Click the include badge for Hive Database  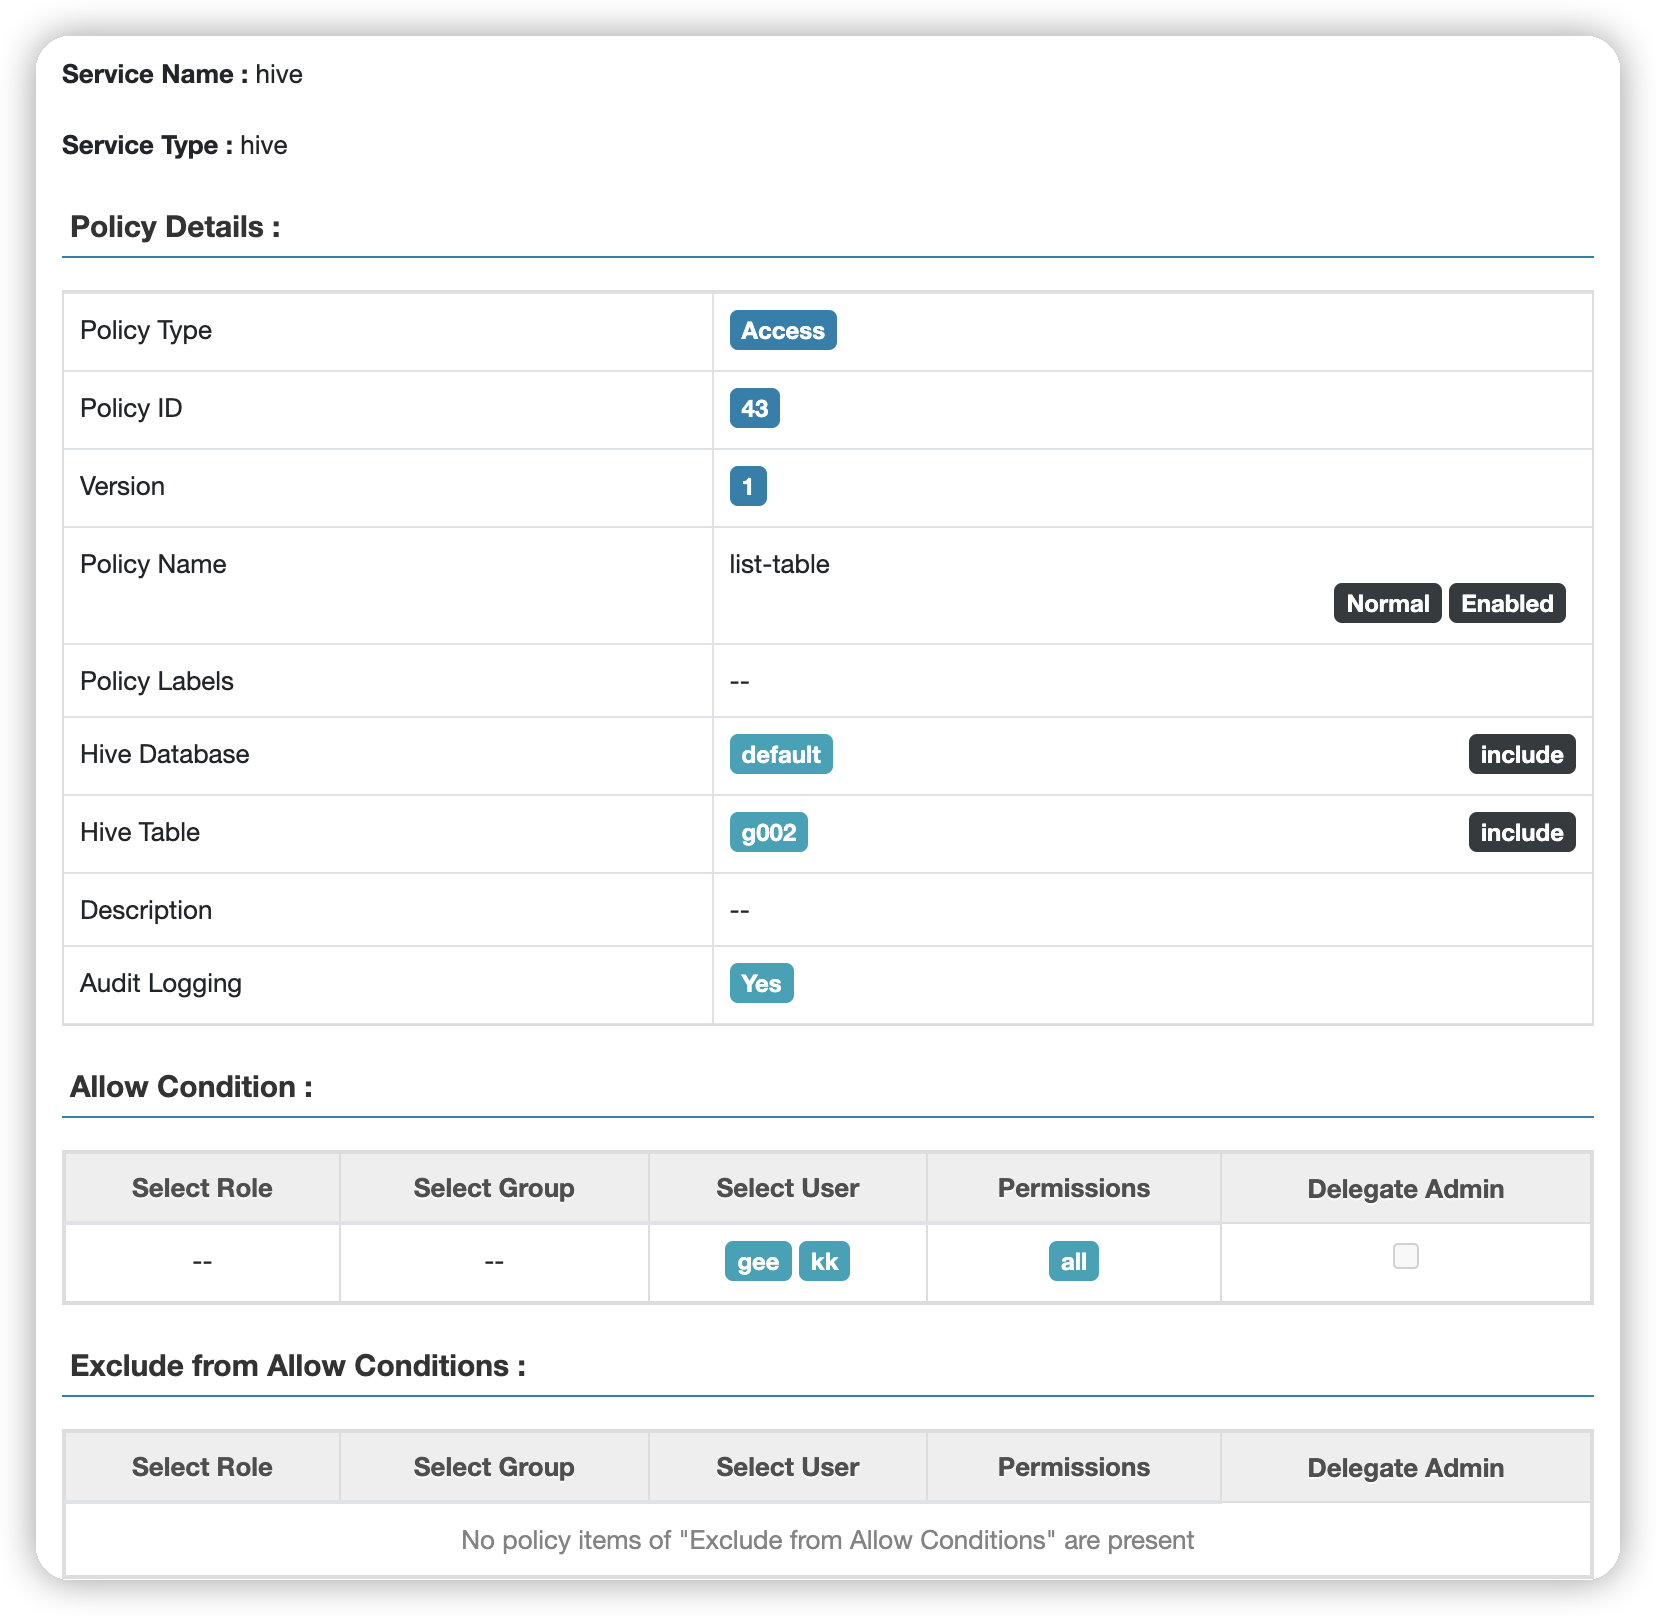click(1521, 755)
